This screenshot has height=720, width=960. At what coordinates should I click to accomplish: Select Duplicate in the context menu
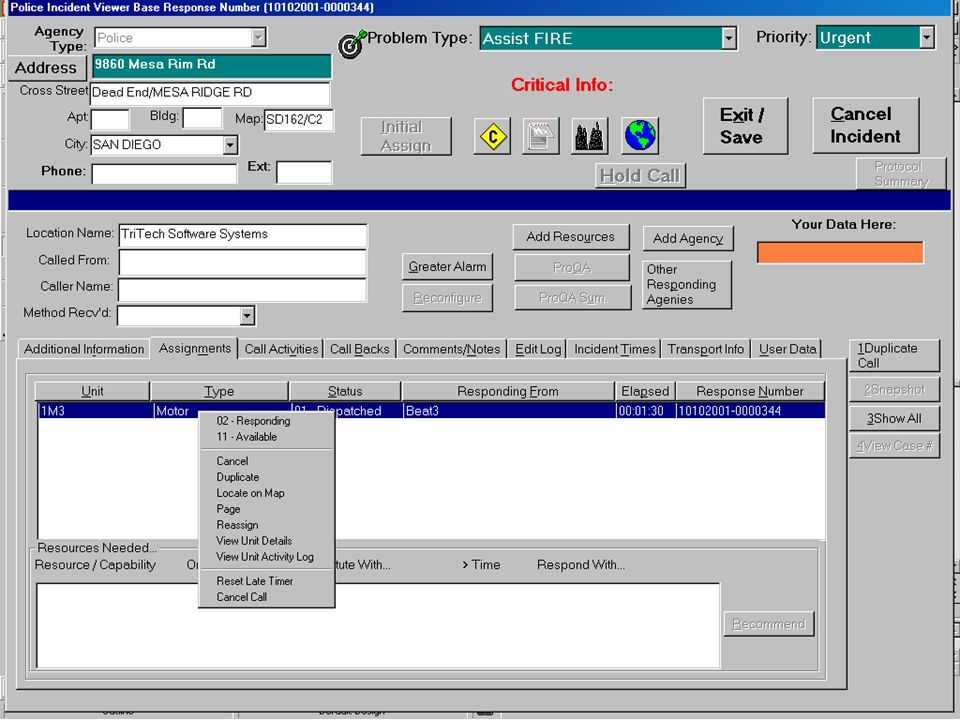pos(267,477)
